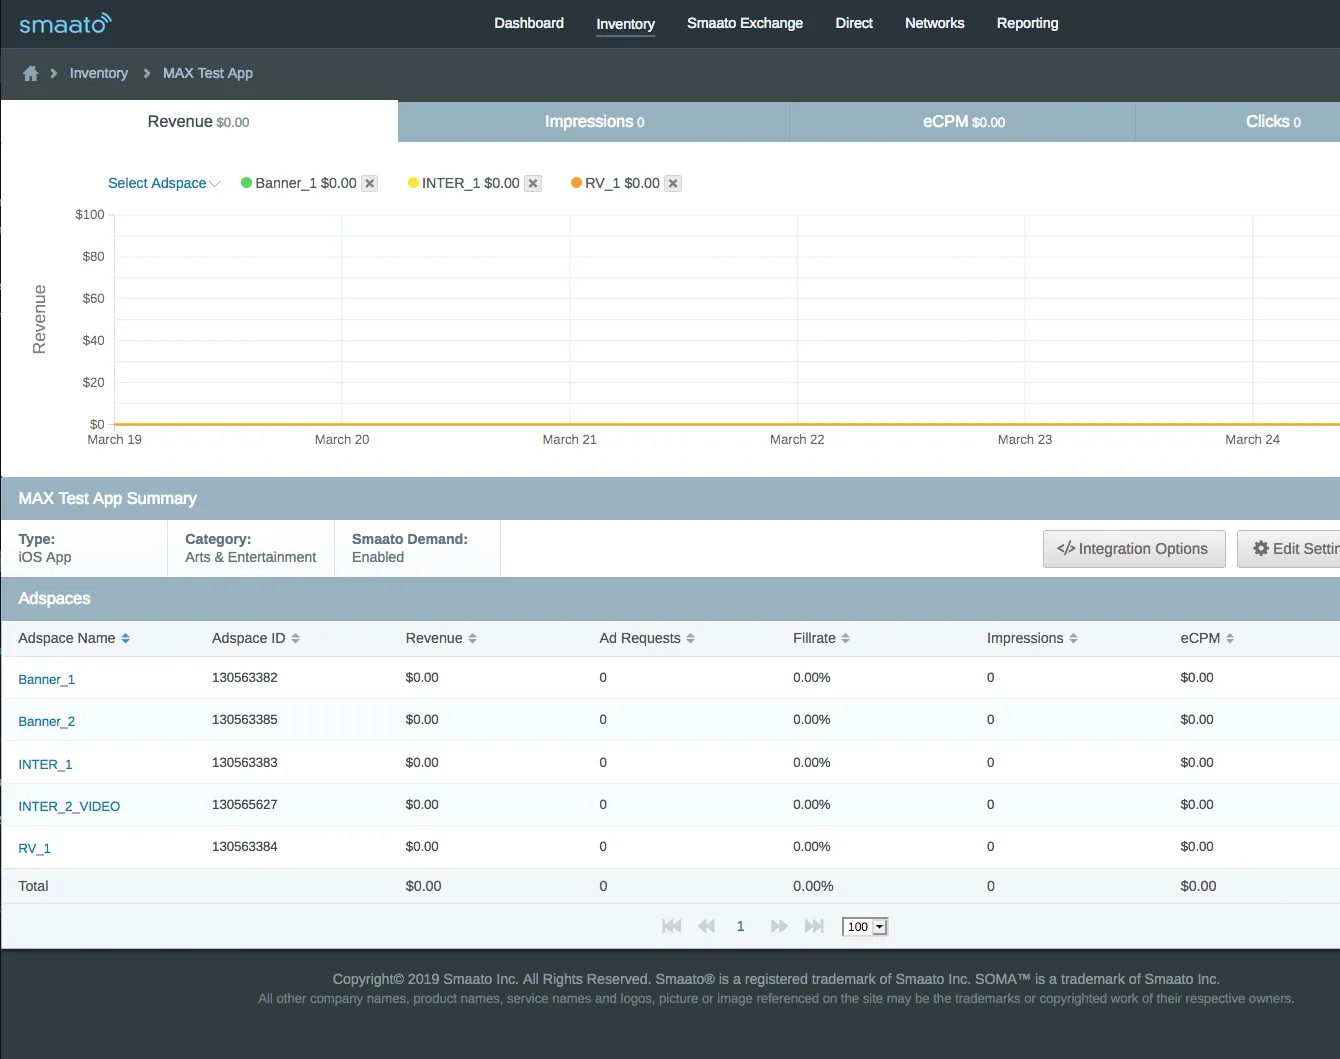Remove RV_1 from the chart legend
1340x1059 pixels.
(x=673, y=183)
